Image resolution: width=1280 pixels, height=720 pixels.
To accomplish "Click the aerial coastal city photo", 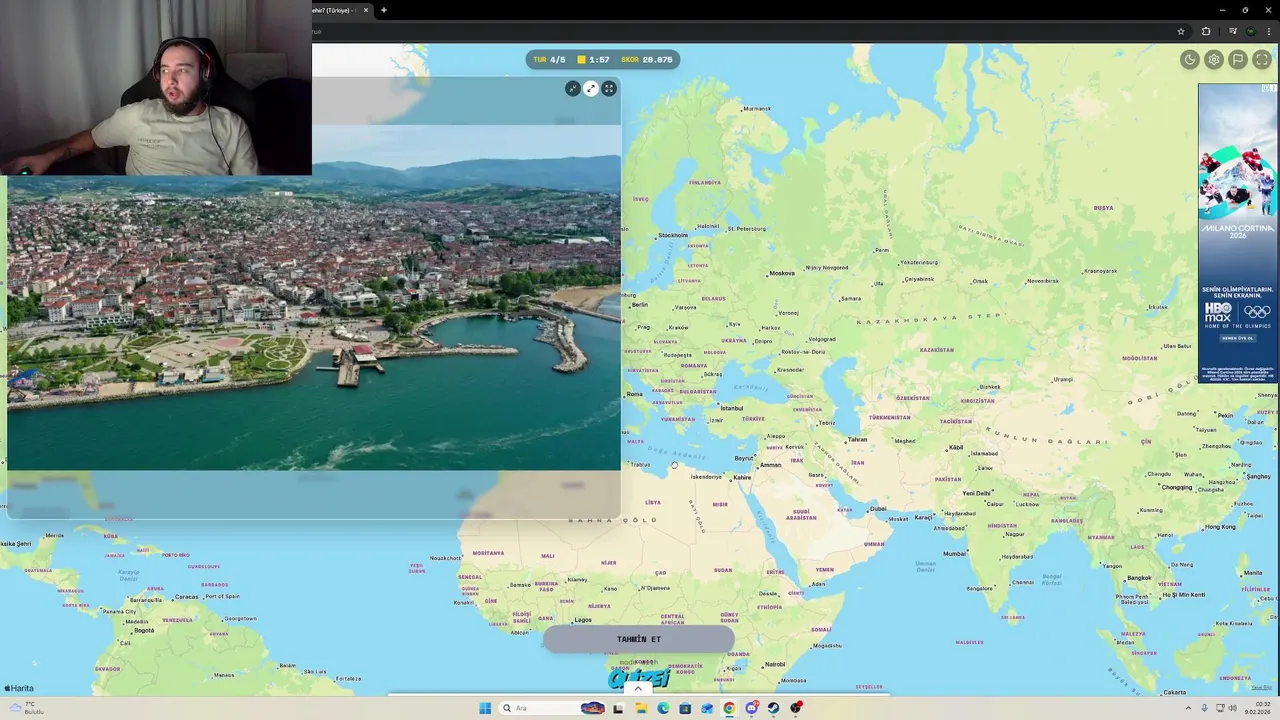I will pyautogui.click(x=314, y=297).
